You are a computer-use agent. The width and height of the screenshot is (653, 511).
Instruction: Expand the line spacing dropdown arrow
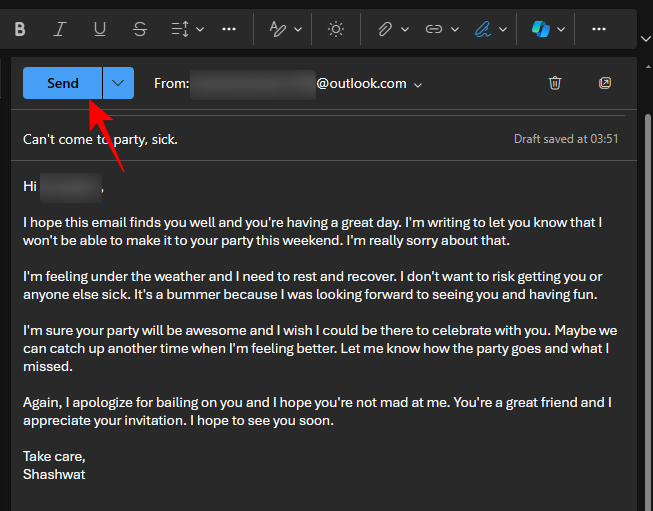(200, 29)
